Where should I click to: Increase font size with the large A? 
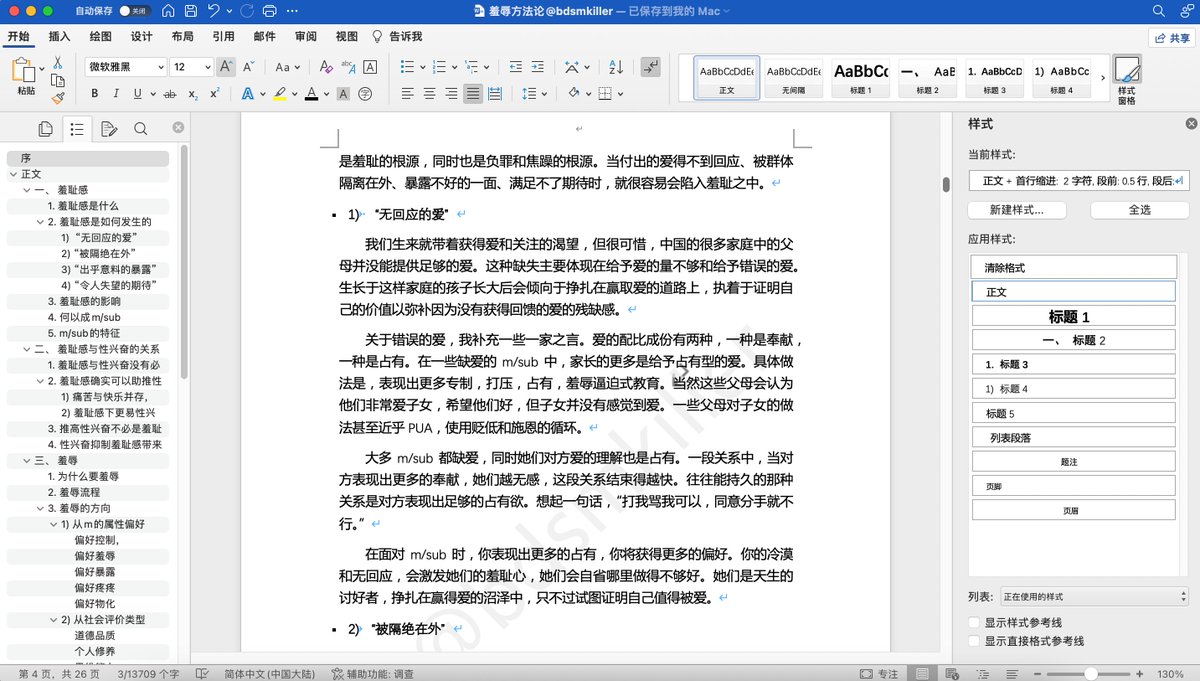click(226, 67)
